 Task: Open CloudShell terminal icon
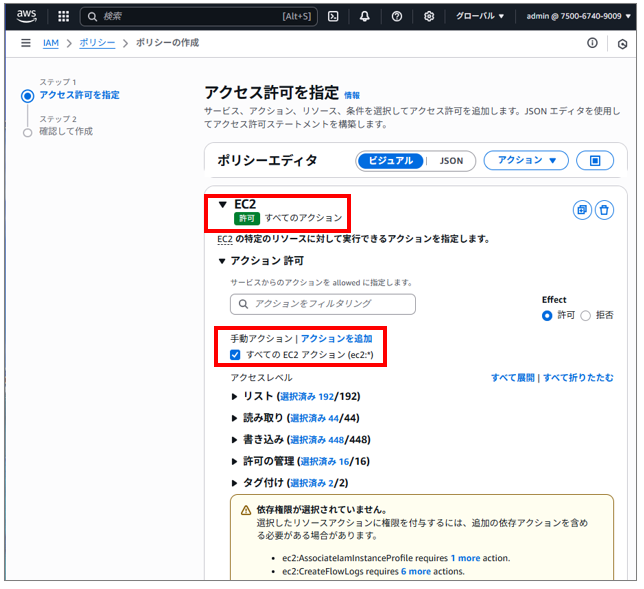point(333,16)
